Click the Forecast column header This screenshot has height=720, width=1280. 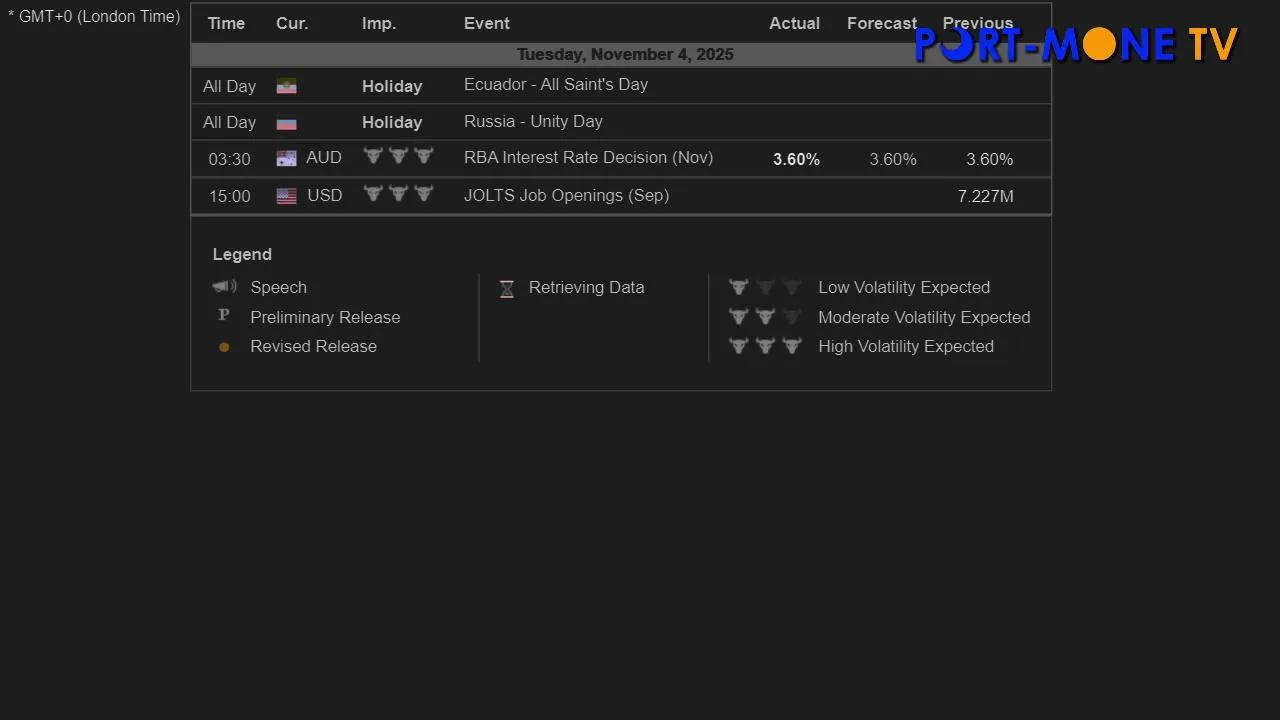[x=882, y=23]
